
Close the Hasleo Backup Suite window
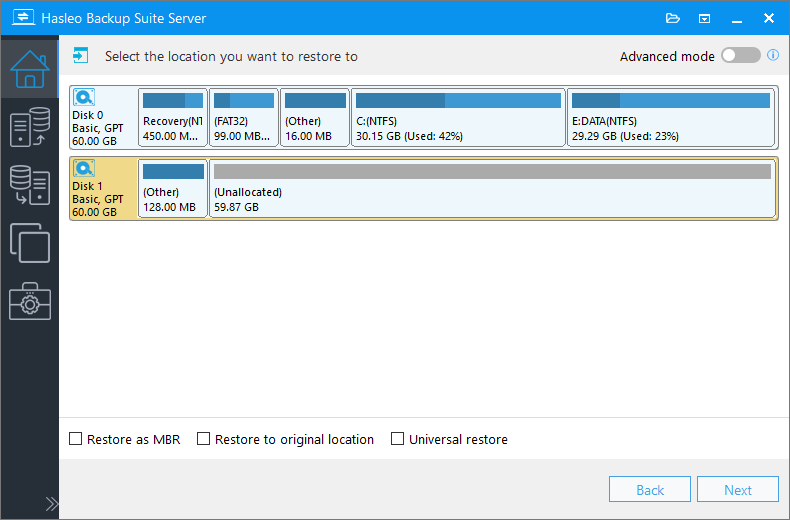coord(768,18)
